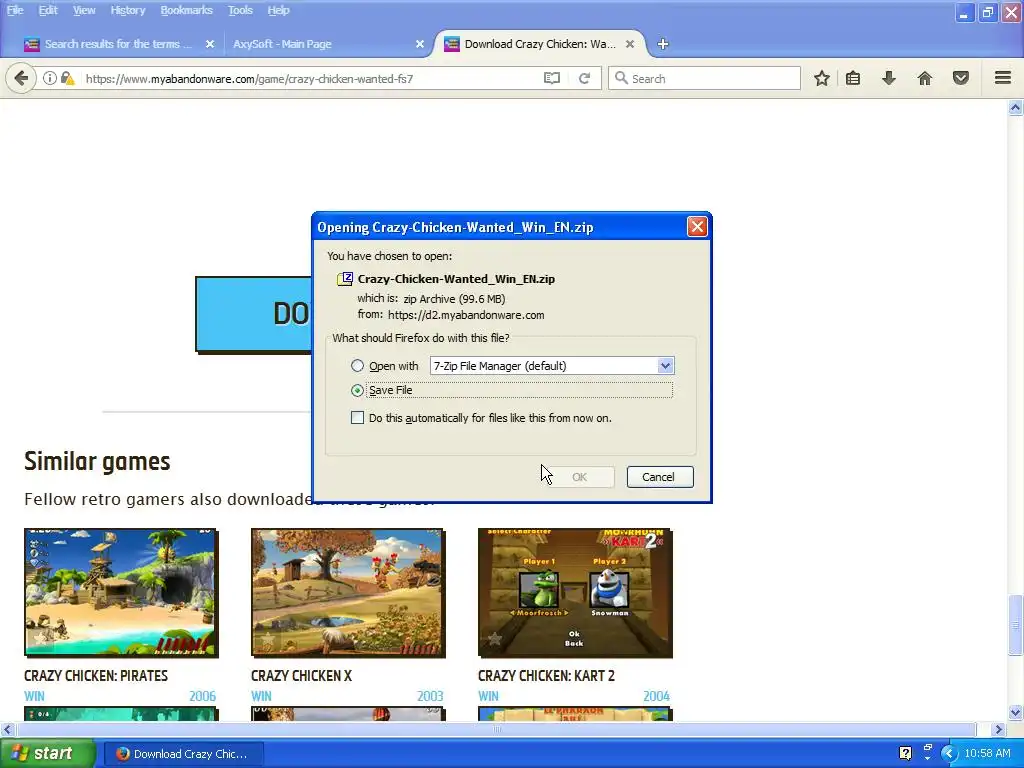Screen dimensions: 1024x768
Task: Click the URL address field
Action: [310, 78]
